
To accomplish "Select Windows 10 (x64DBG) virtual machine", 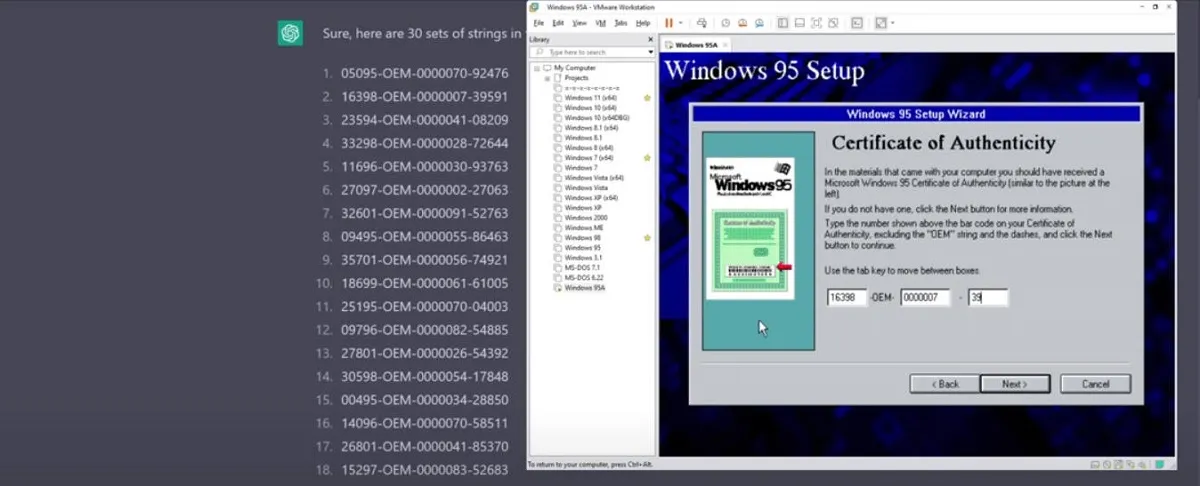I will click(596, 118).
